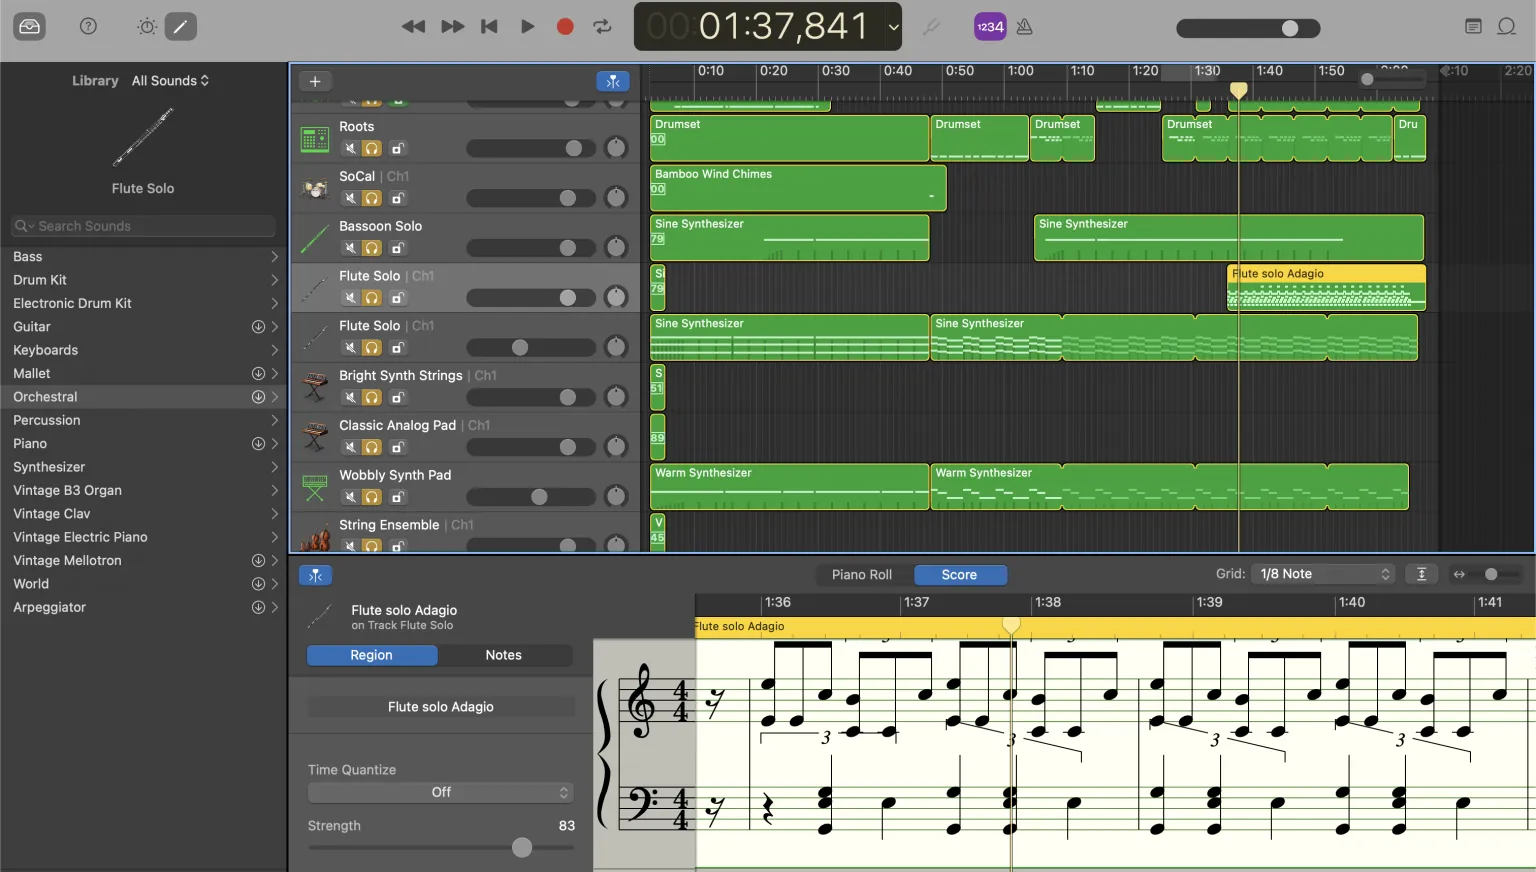The width and height of the screenshot is (1536, 872).
Task: Download the World sounds
Action: click(258, 583)
